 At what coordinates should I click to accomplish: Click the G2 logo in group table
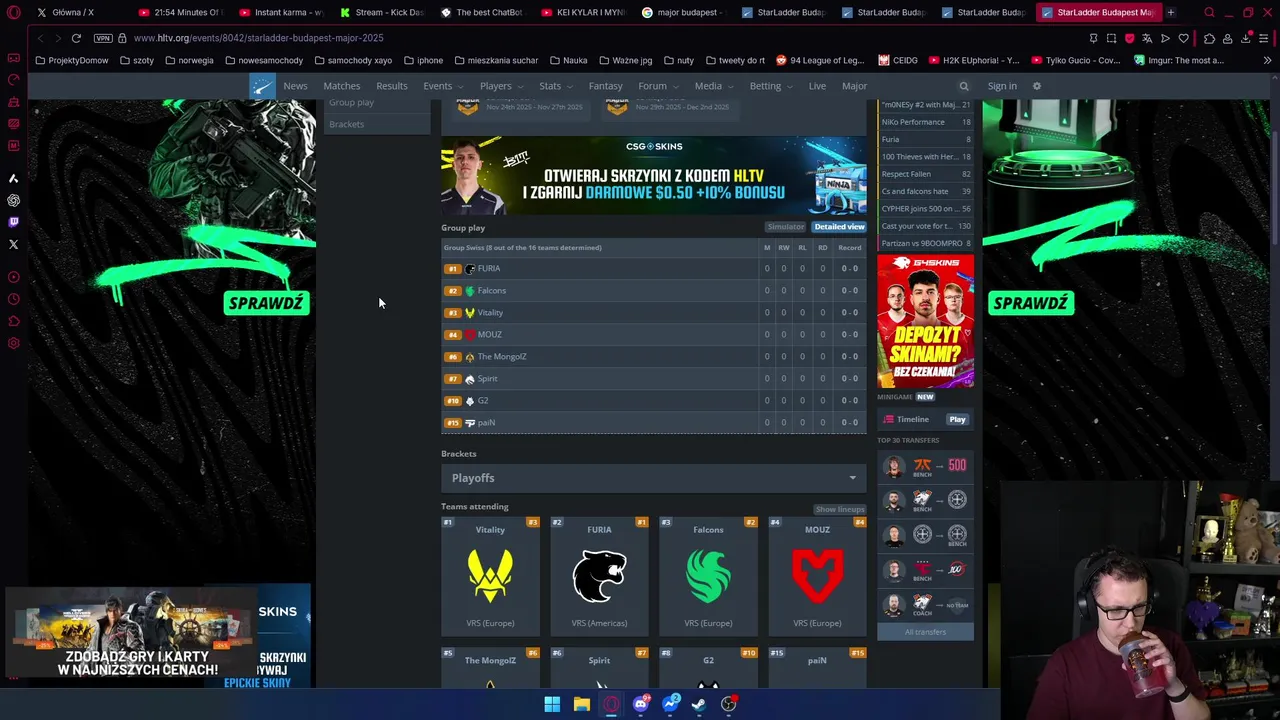click(x=470, y=401)
